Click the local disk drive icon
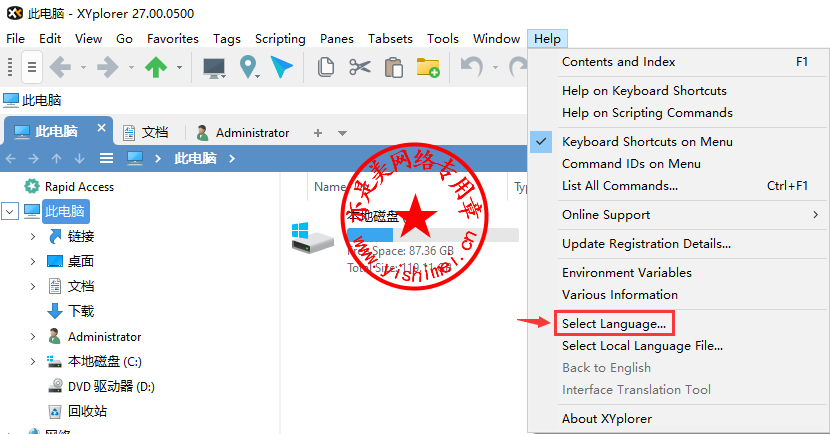The height and width of the screenshot is (434, 830). coord(312,238)
